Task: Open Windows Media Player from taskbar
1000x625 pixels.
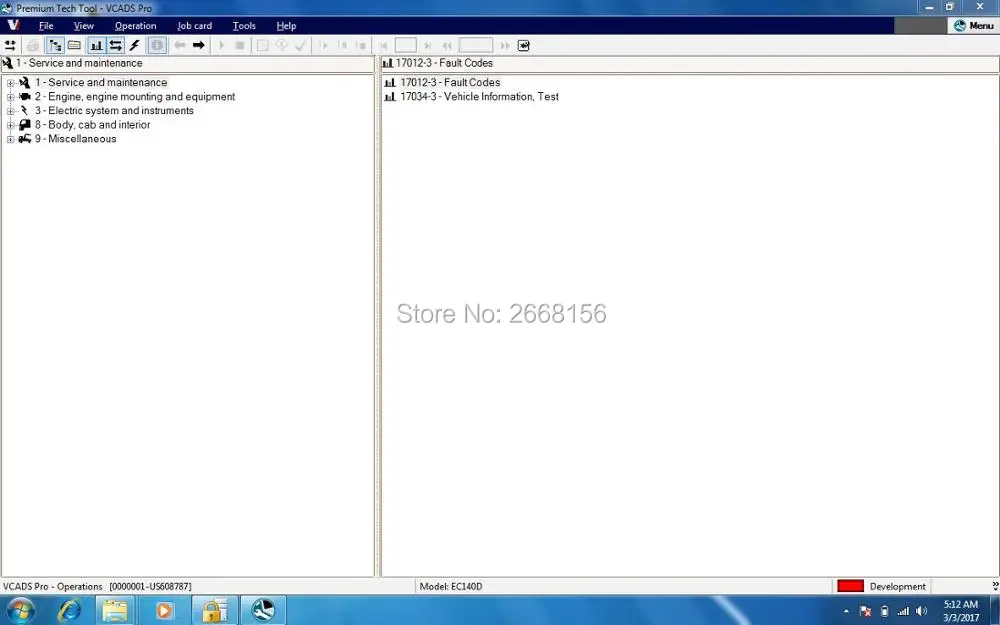Action: (164, 611)
